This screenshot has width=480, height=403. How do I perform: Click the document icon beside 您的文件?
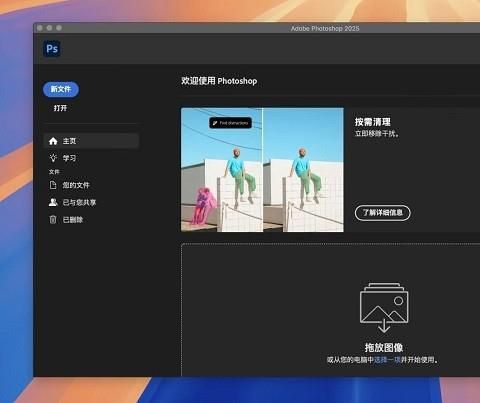point(53,185)
